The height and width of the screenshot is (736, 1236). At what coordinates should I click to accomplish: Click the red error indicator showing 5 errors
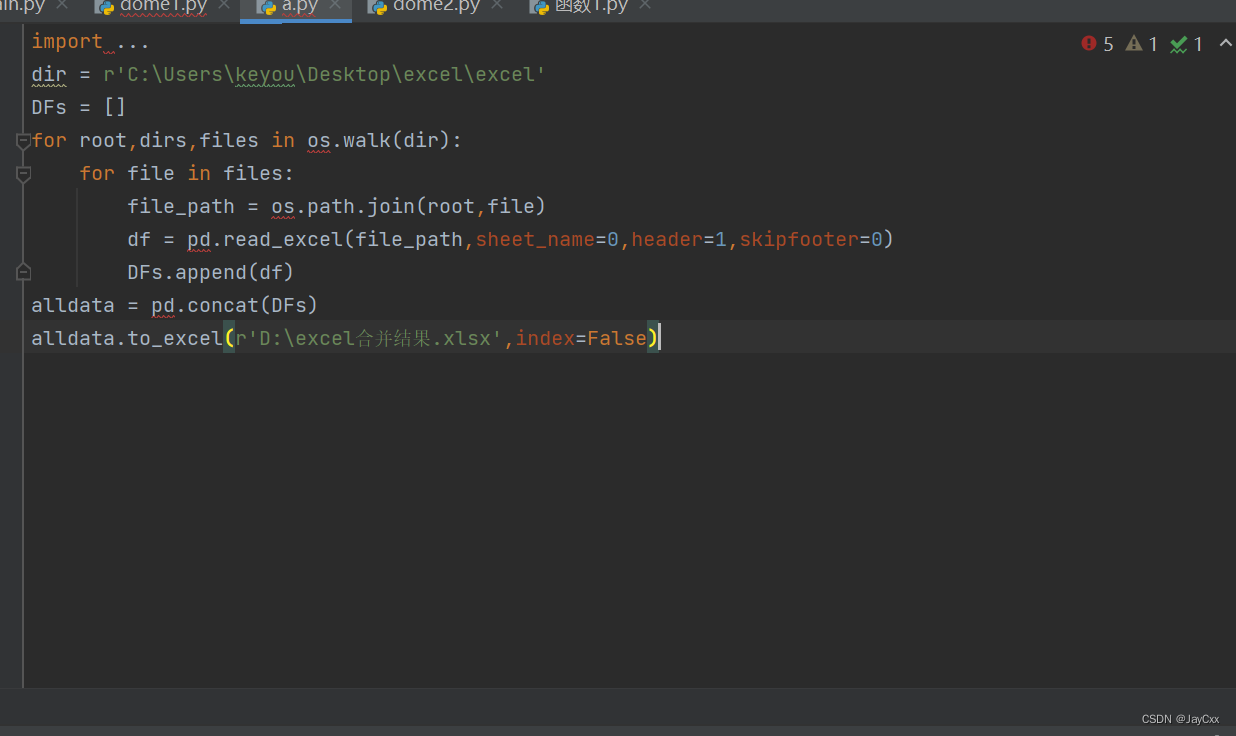(x=1090, y=44)
